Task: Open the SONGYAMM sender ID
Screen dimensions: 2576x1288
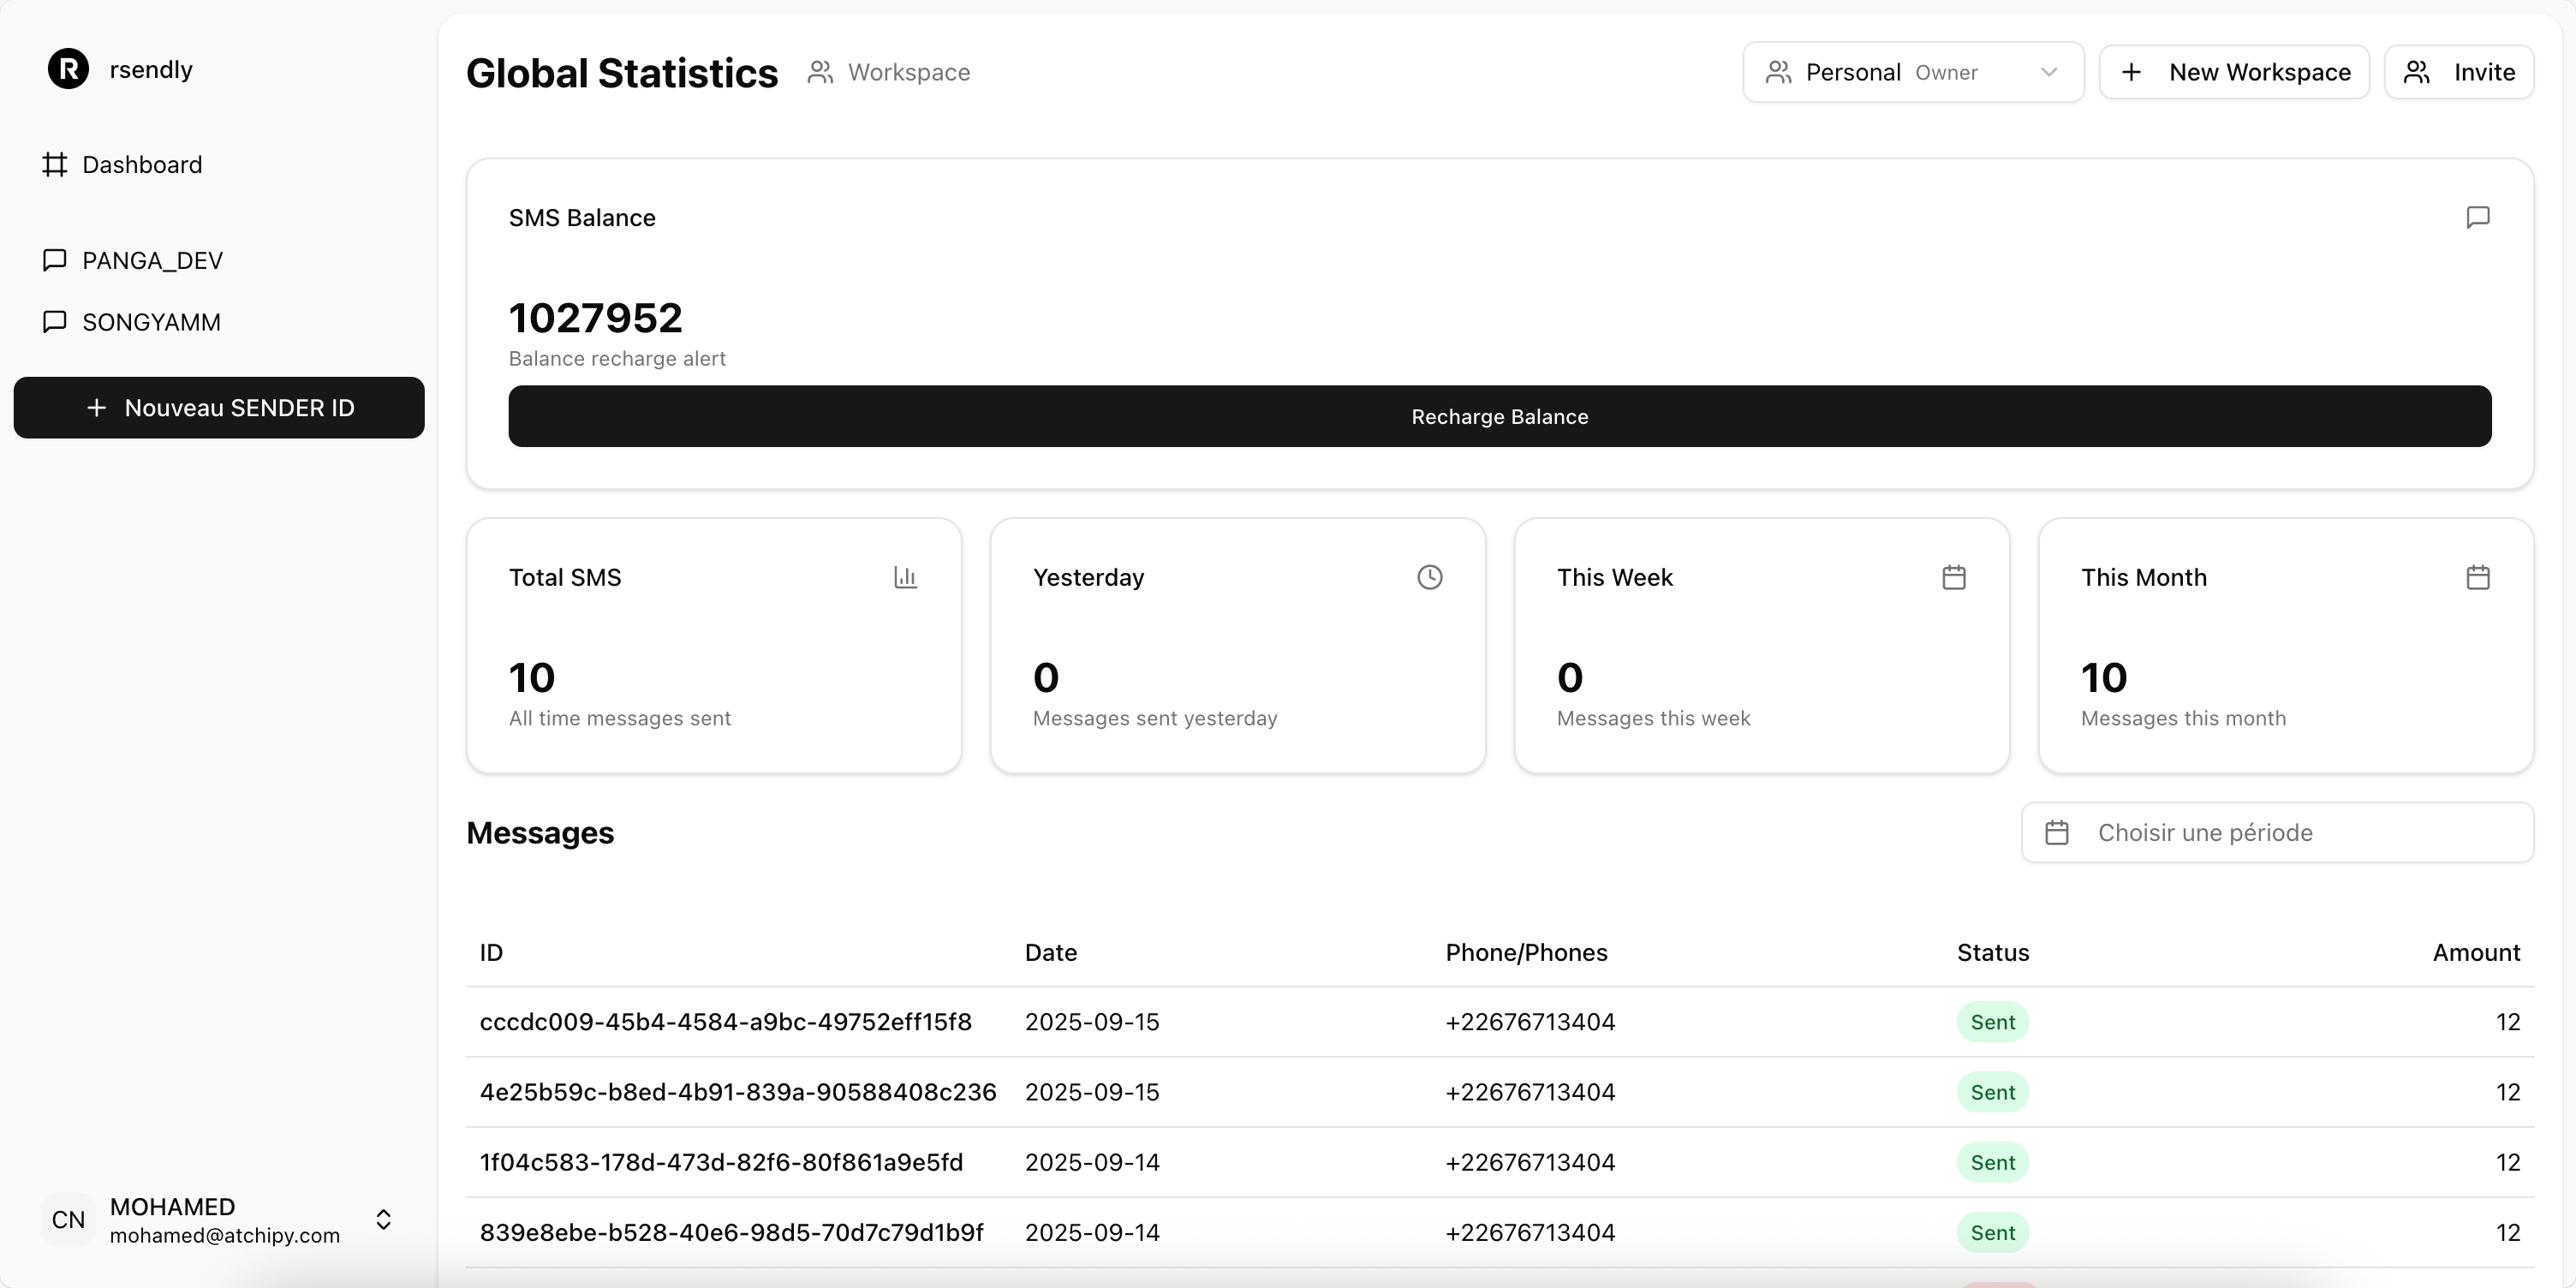Action: [x=151, y=322]
